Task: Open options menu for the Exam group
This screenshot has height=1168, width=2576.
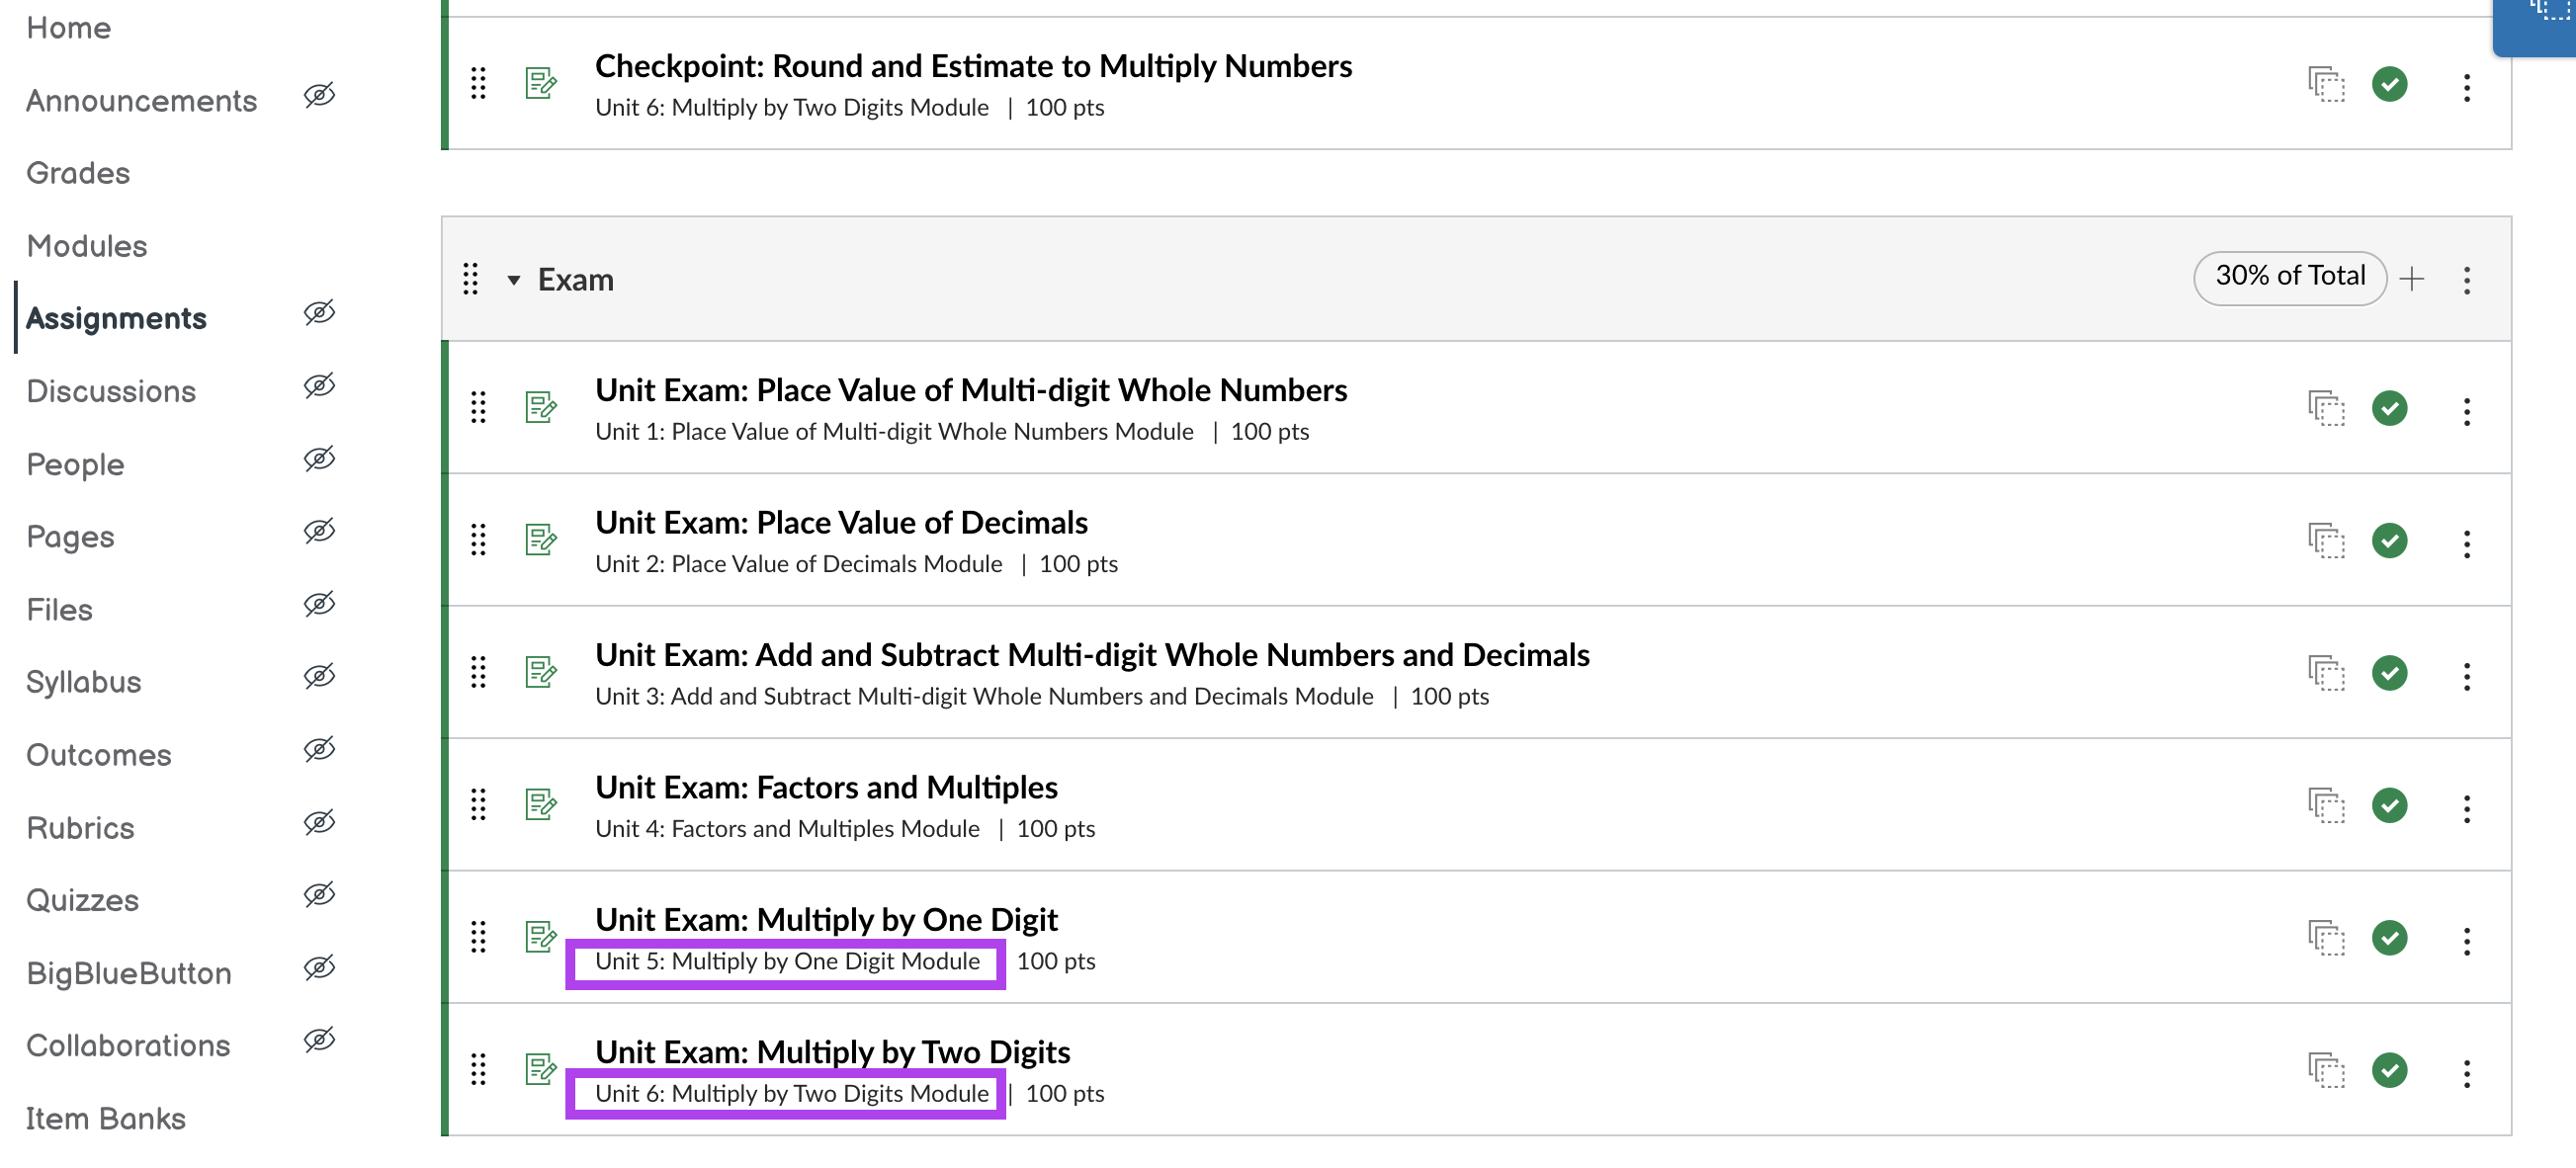Action: click(x=2466, y=280)
